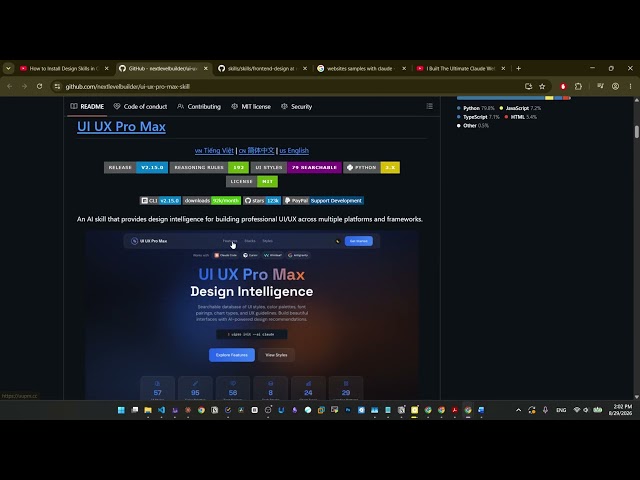Click the License MIT badge
Viewport: 640px width, 480px height.
pos(252,181)
